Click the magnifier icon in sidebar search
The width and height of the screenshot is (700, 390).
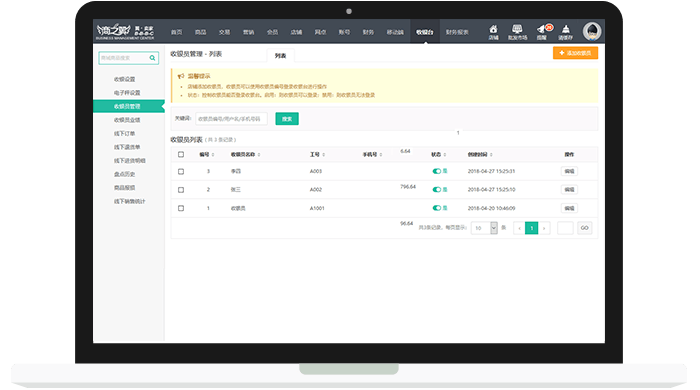coord(153,58)
